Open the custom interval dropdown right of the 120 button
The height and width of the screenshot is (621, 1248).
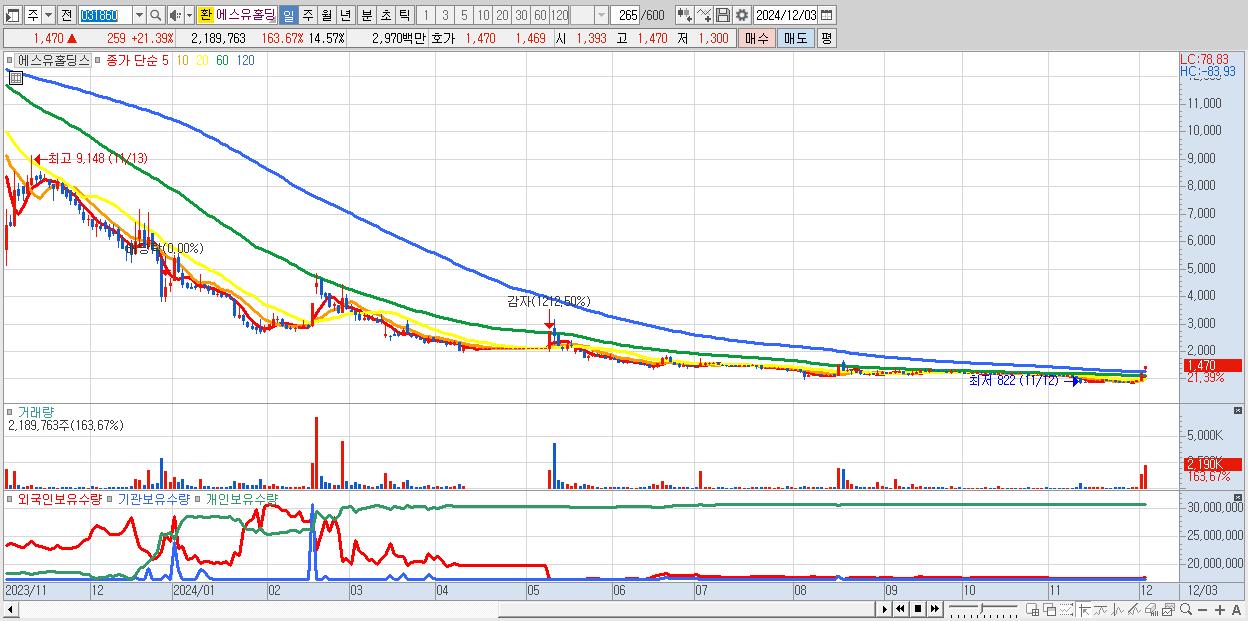[601, 15]
